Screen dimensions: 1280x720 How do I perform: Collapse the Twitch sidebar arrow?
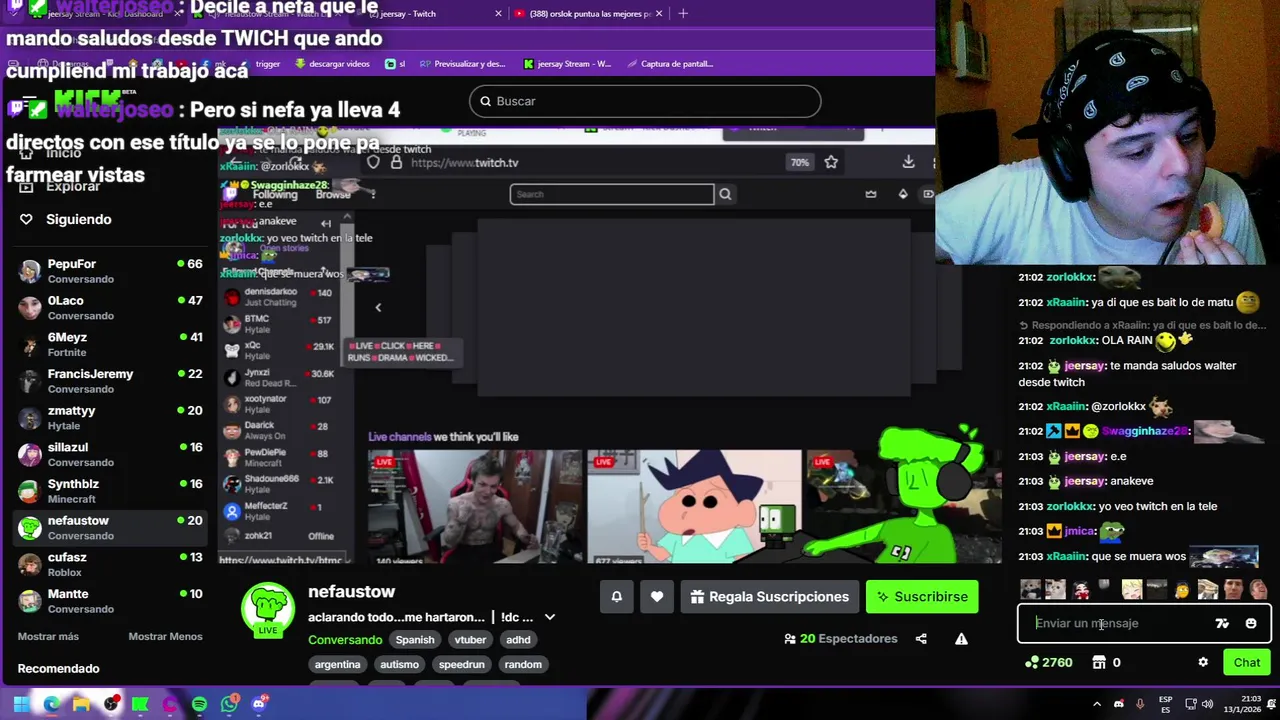326,223
